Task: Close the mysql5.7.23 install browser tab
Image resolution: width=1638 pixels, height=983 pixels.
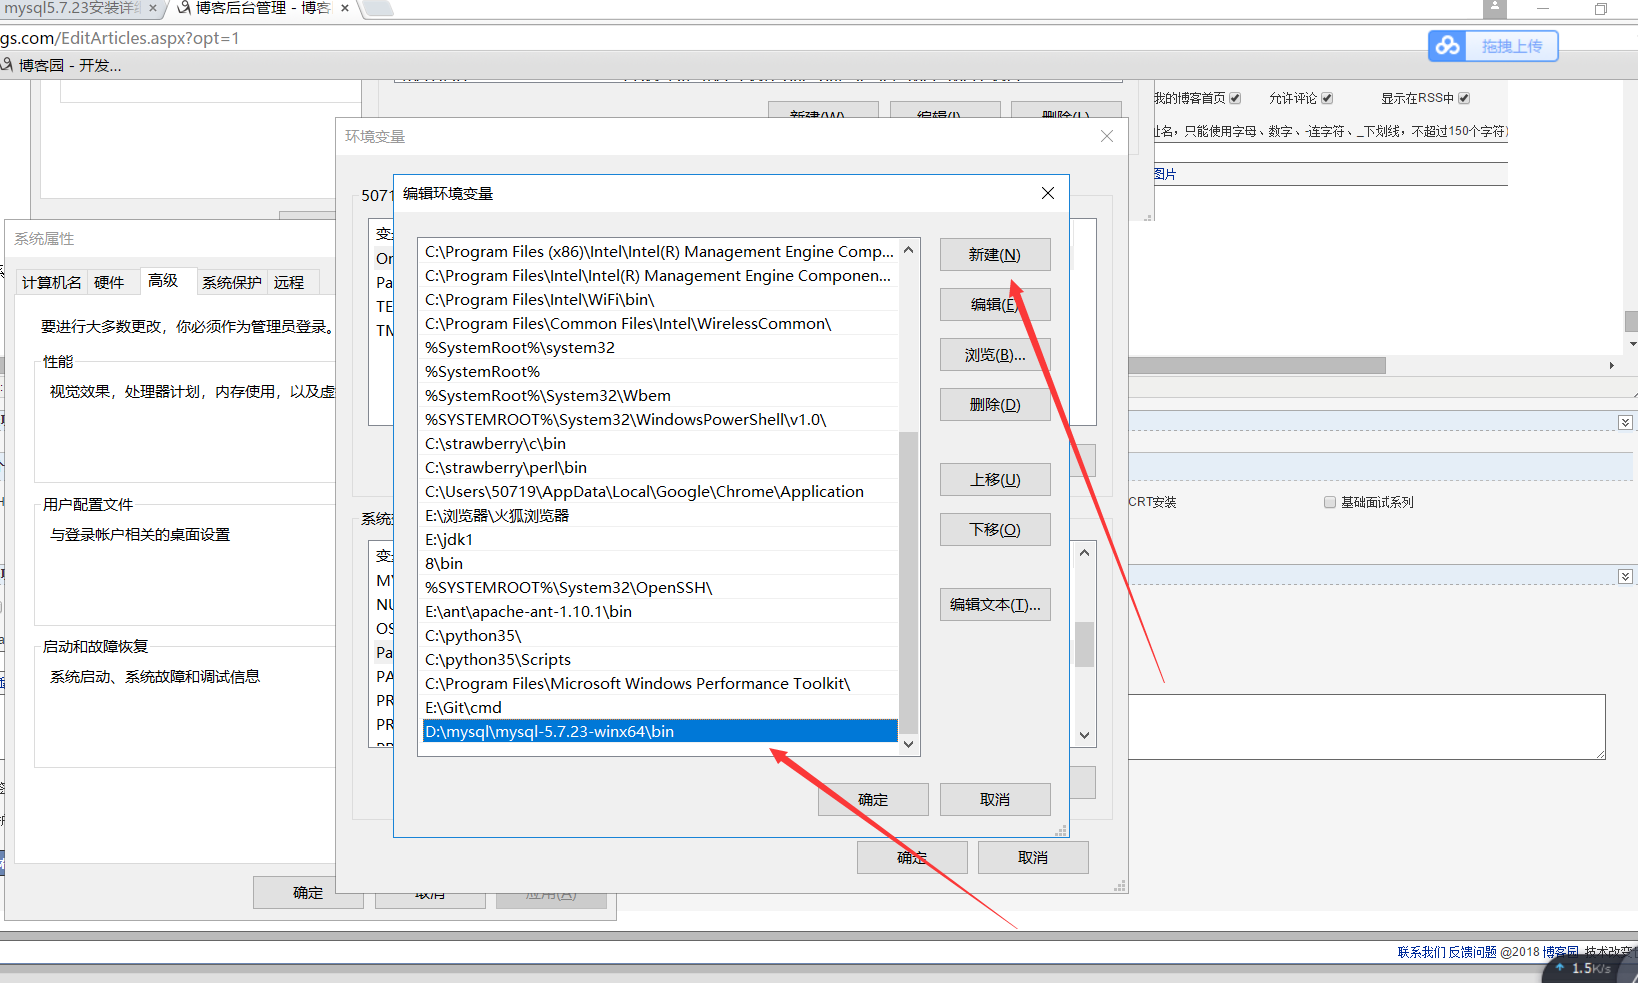Action: coord(153,8)
